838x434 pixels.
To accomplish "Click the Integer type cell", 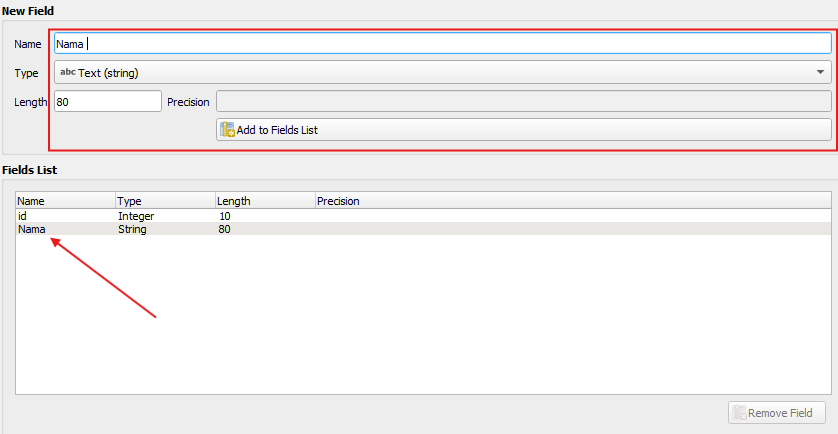I will pos(136,216).
